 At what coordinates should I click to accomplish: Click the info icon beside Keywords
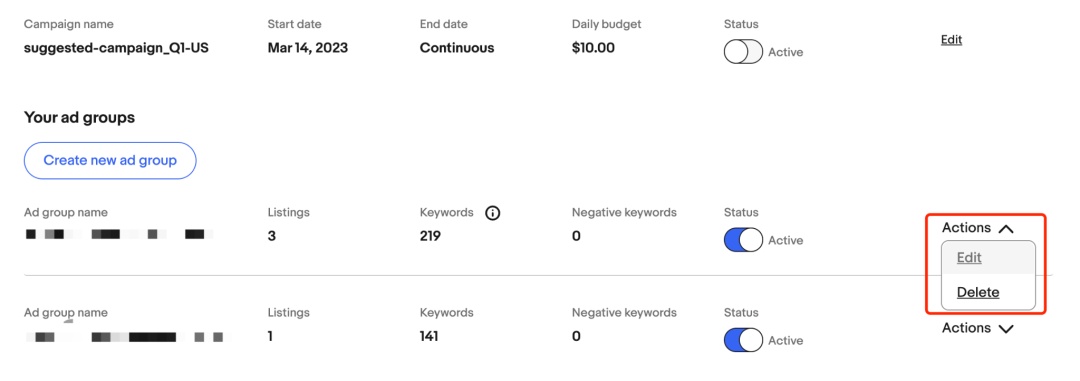click(x=492, y=213)
